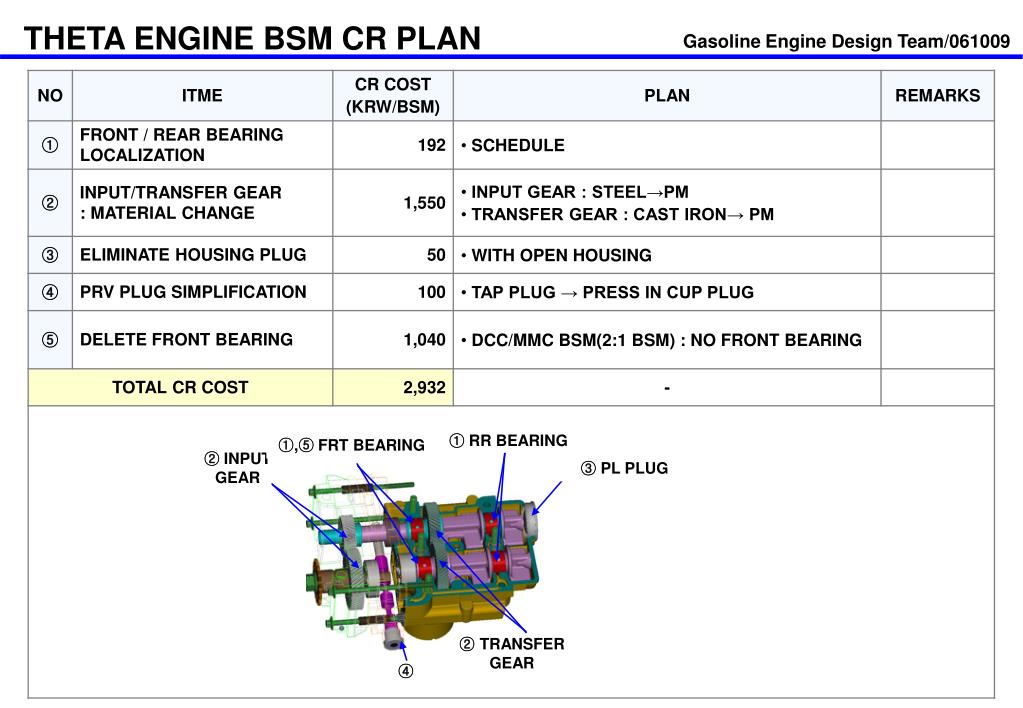The width and height of the screenshot is (1023, 708).
Task: Click the "①,⑤ FRT BEARING" diagram label
Action: (x=352, y=445)
